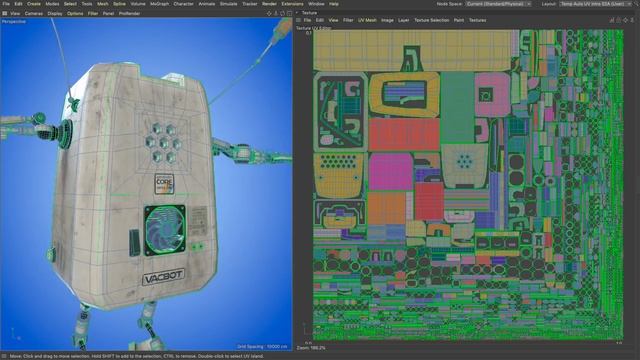Click the second Texture editor top-right icon

coord(619,20)
